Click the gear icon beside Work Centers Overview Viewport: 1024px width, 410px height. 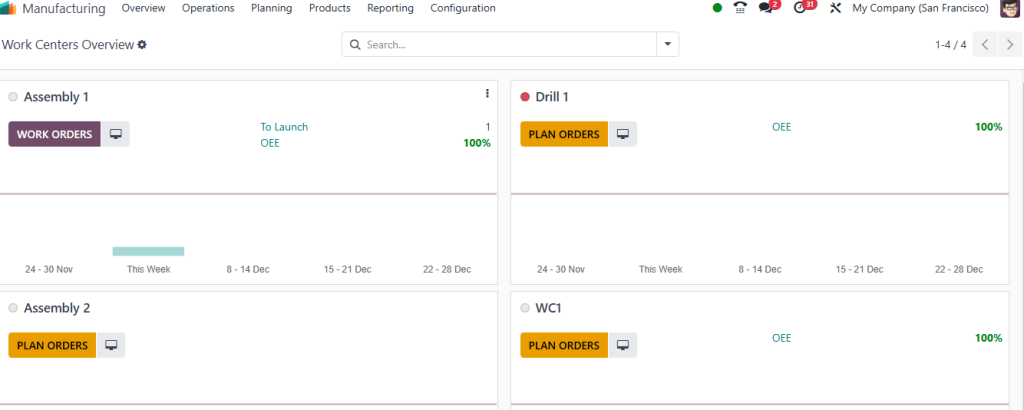pyautogui.click(x=142, y=45)
